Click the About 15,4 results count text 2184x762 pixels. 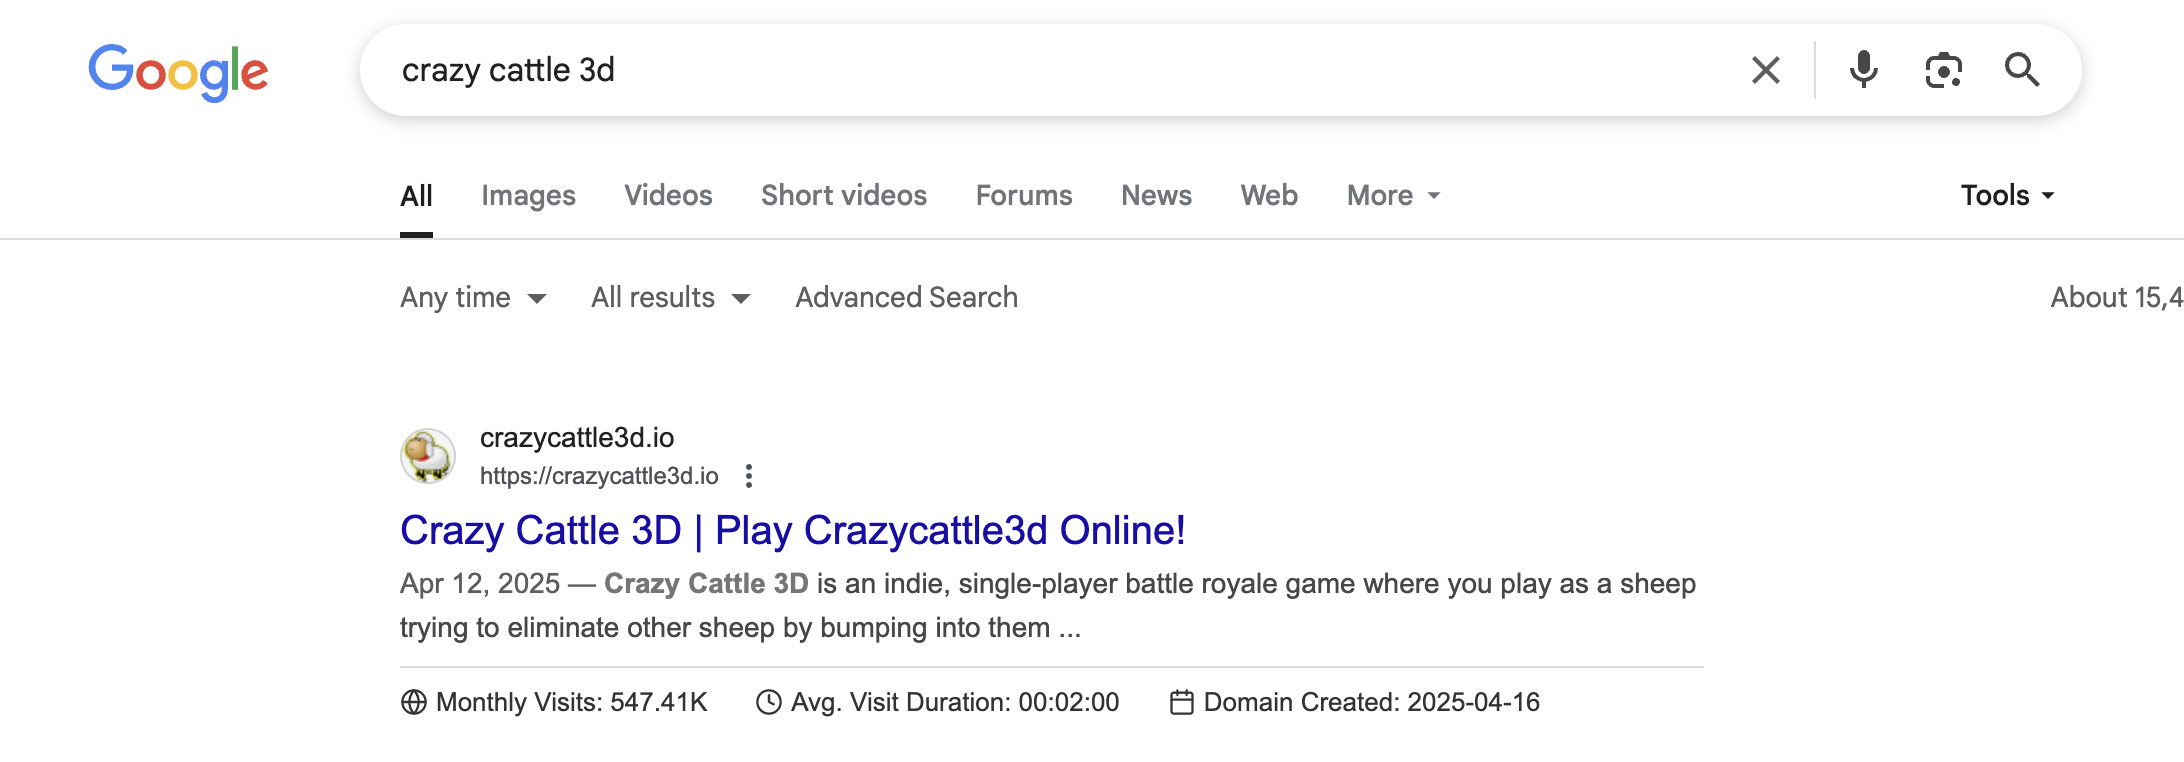point(2116,298)
